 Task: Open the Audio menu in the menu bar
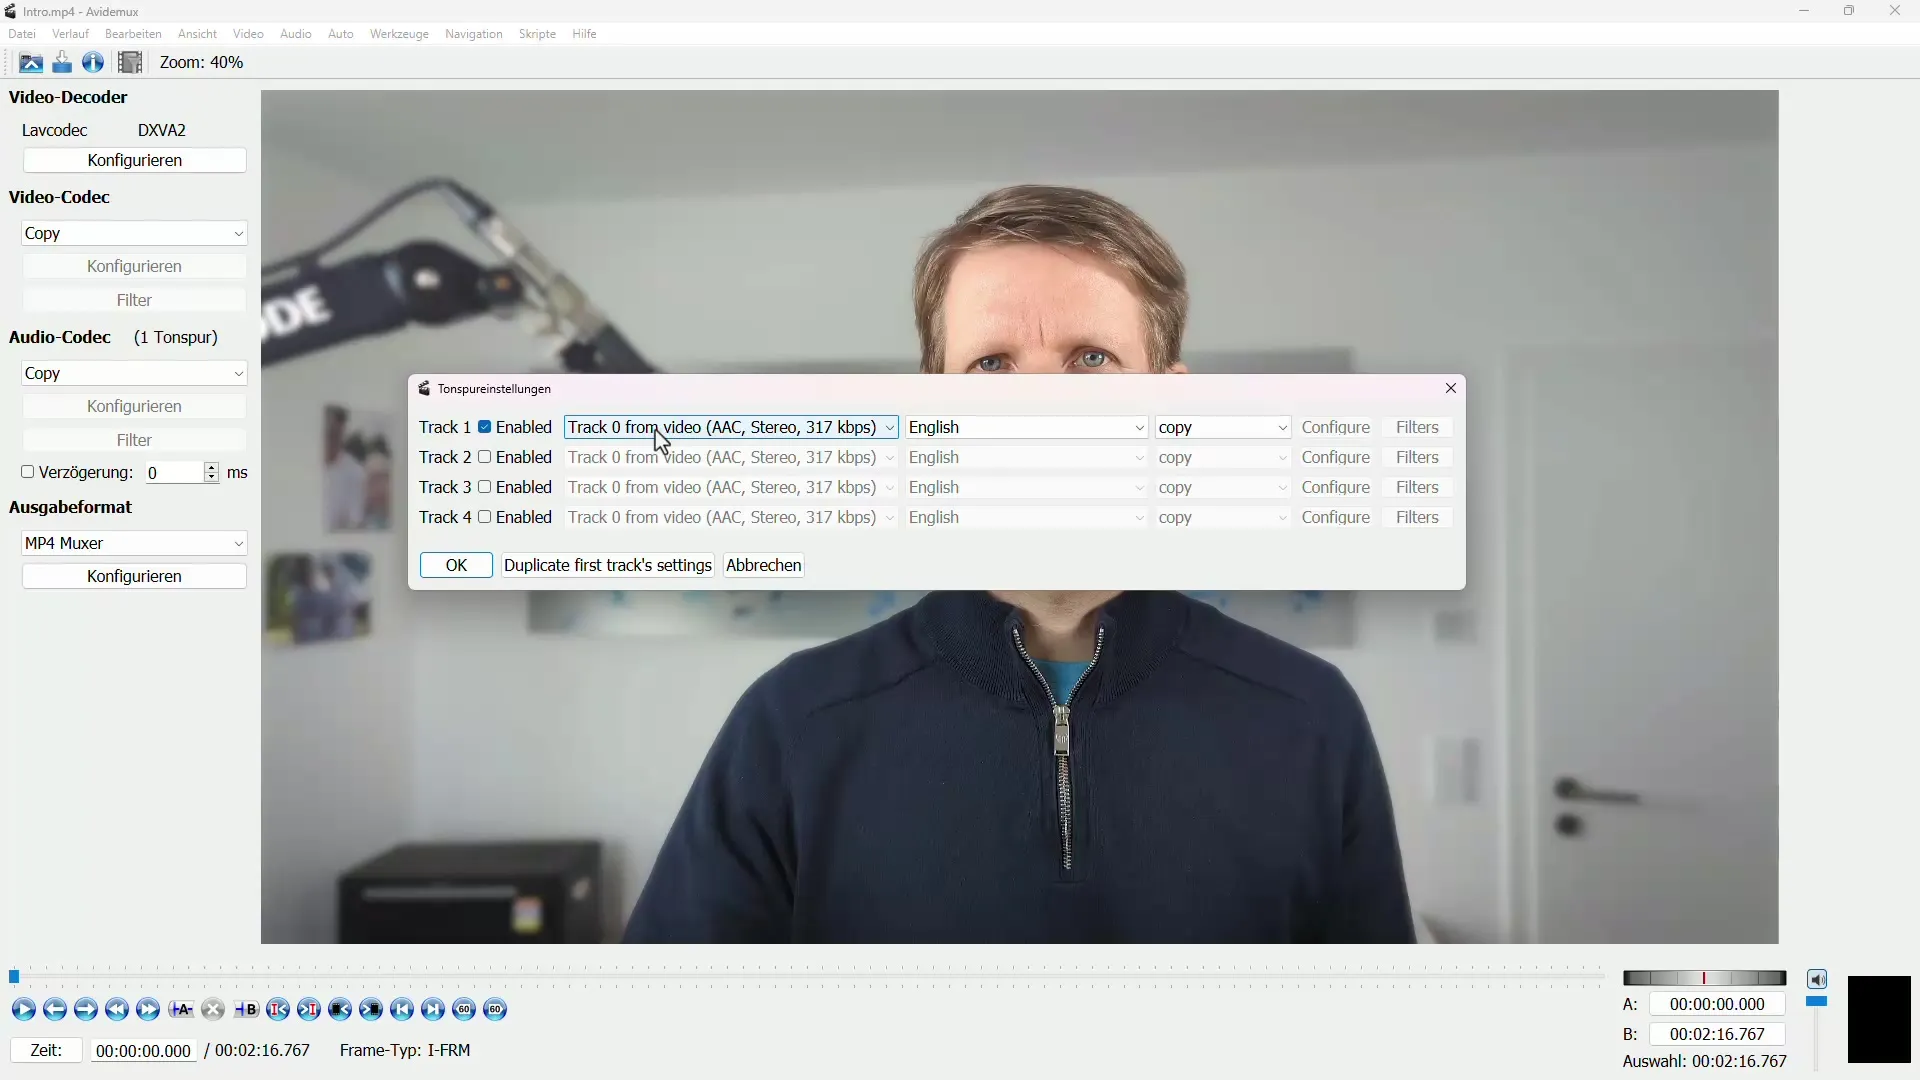pyautogui.click(x=295, y=33)
